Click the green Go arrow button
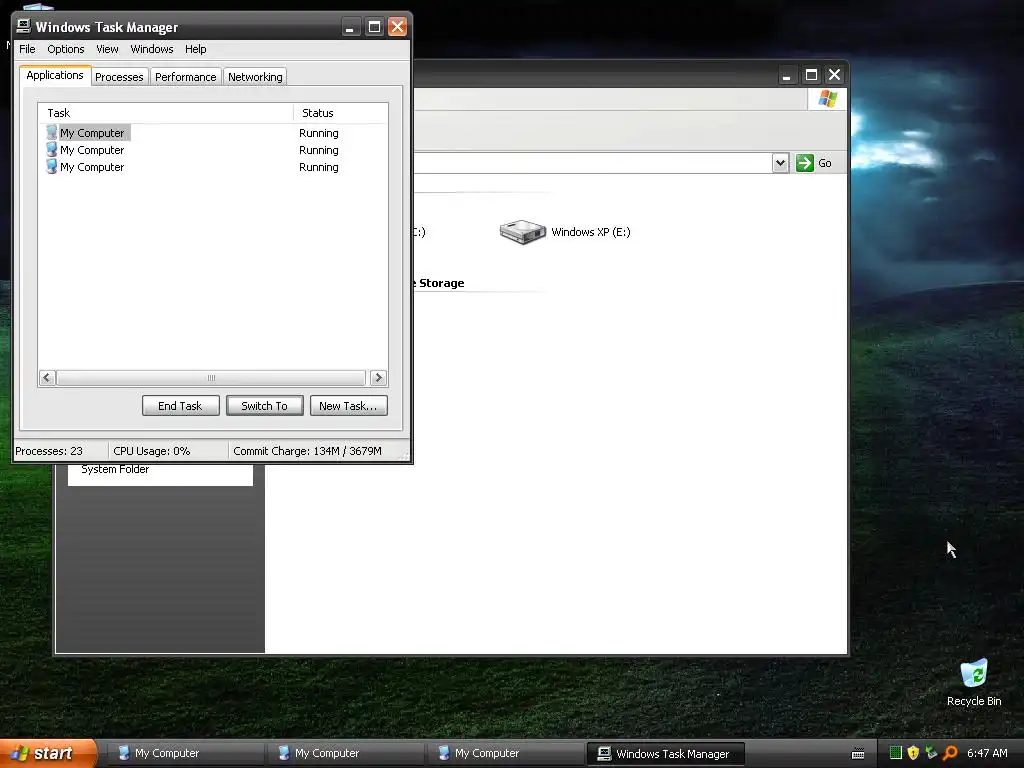The height and width of the screenshot is (768, 1024). pyautogui.click(x=805, y=163)
